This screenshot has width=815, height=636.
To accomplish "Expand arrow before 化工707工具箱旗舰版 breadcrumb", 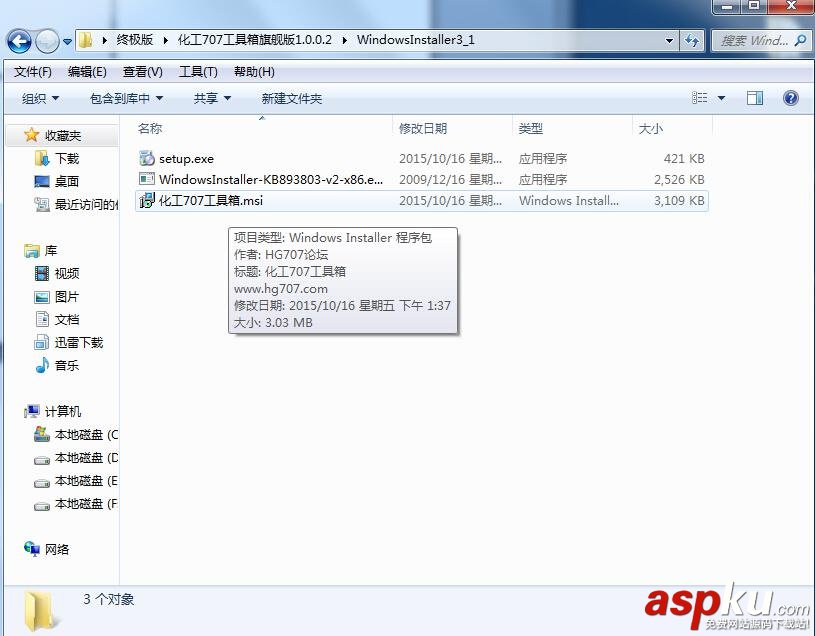I will [x=166, y=41].
